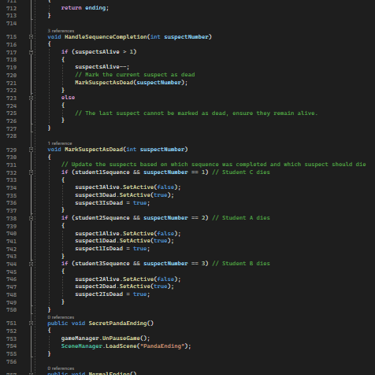Viewport: 375px width, 375px height.
Task: Fold the student2Sequence if block at line 738
Action: point(31,218)
